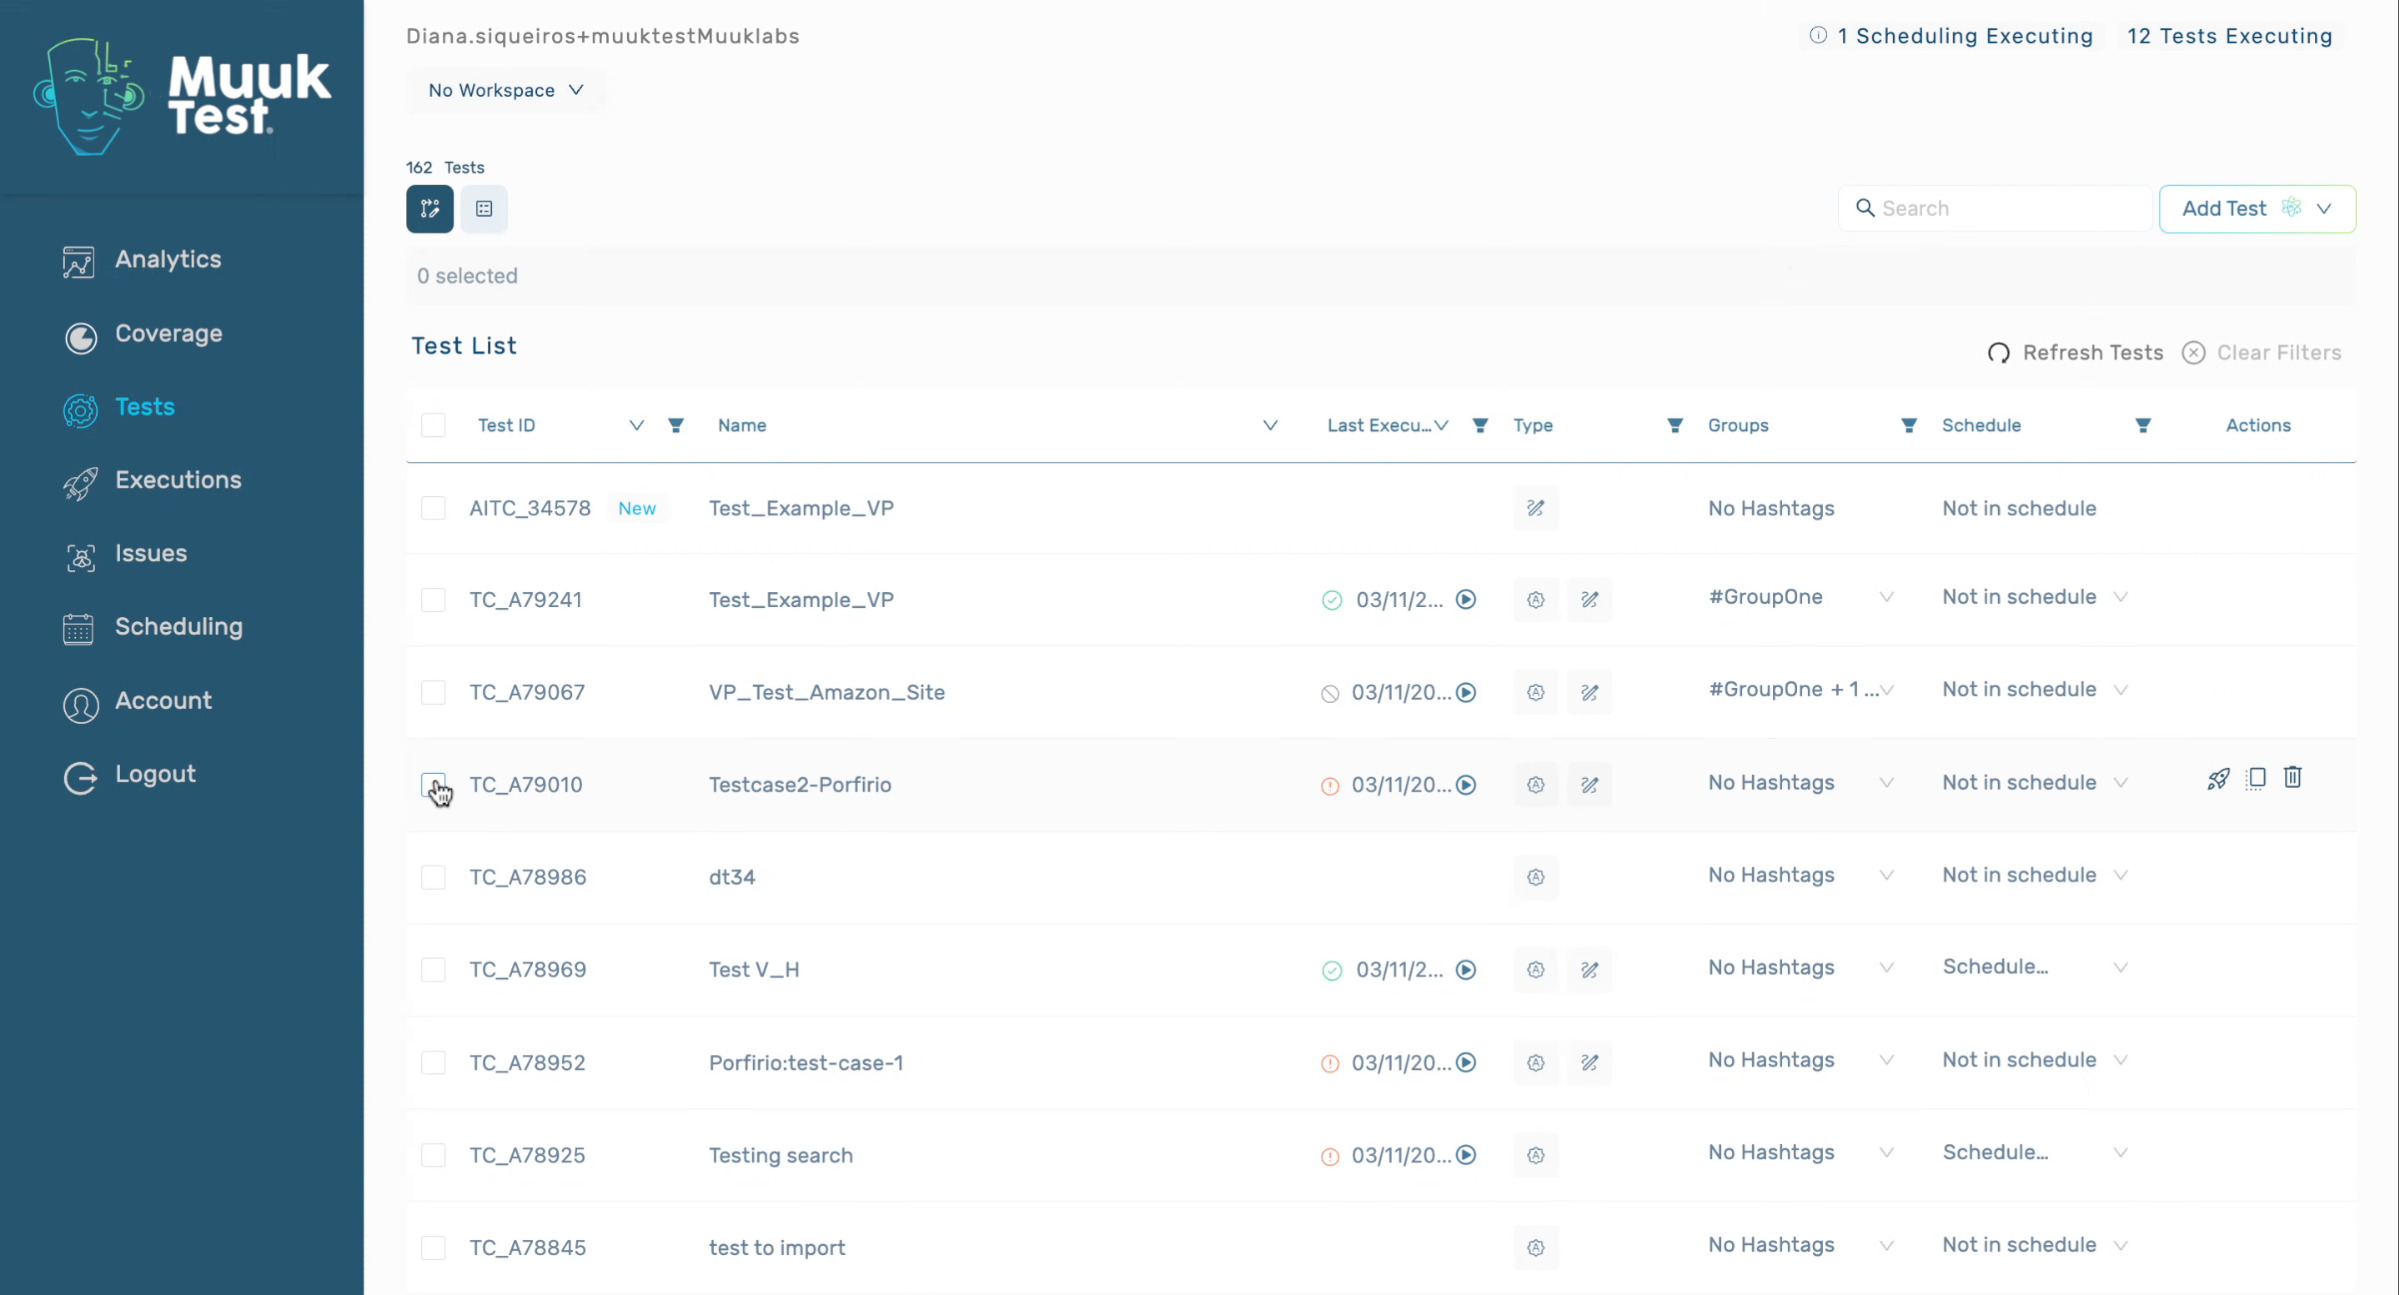Click the duplicate icon for Testcase2-Porfirio
The image size is (2399, 1295).
tap(2256, 778)
